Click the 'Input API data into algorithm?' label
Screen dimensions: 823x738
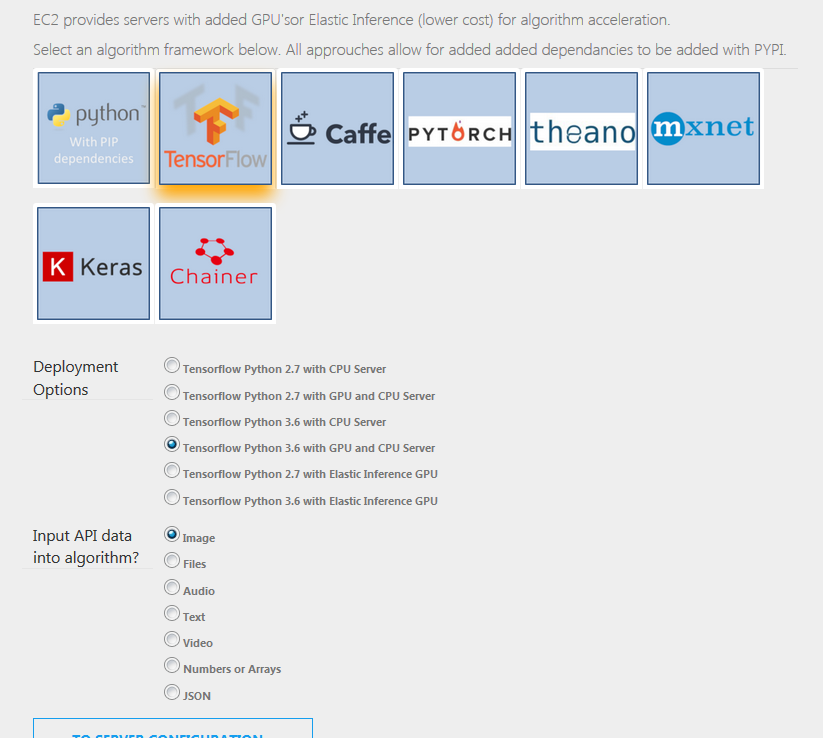coord(86,546)
